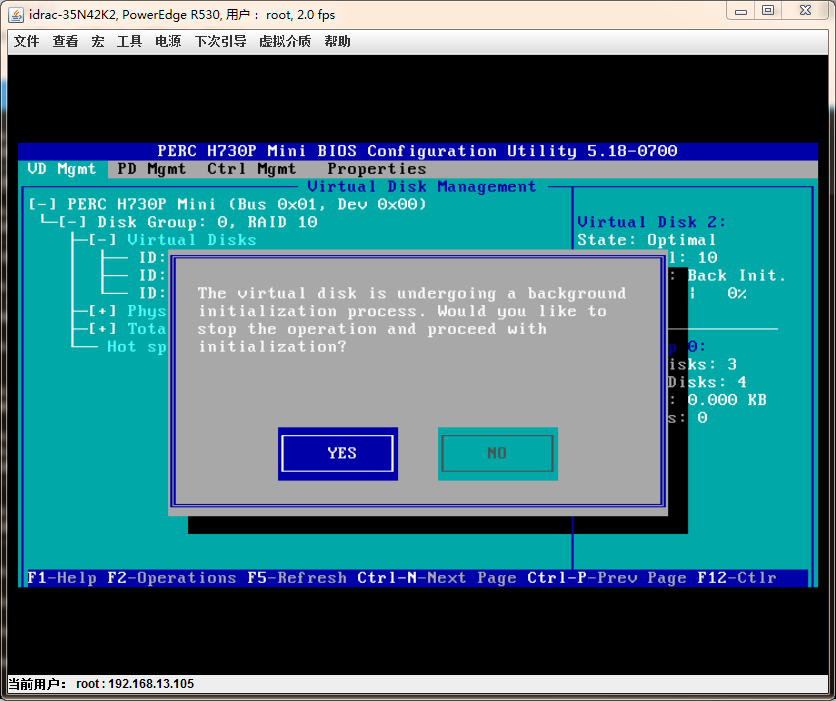
Task: Open the 宏 menu
Action: click(98, 41)
